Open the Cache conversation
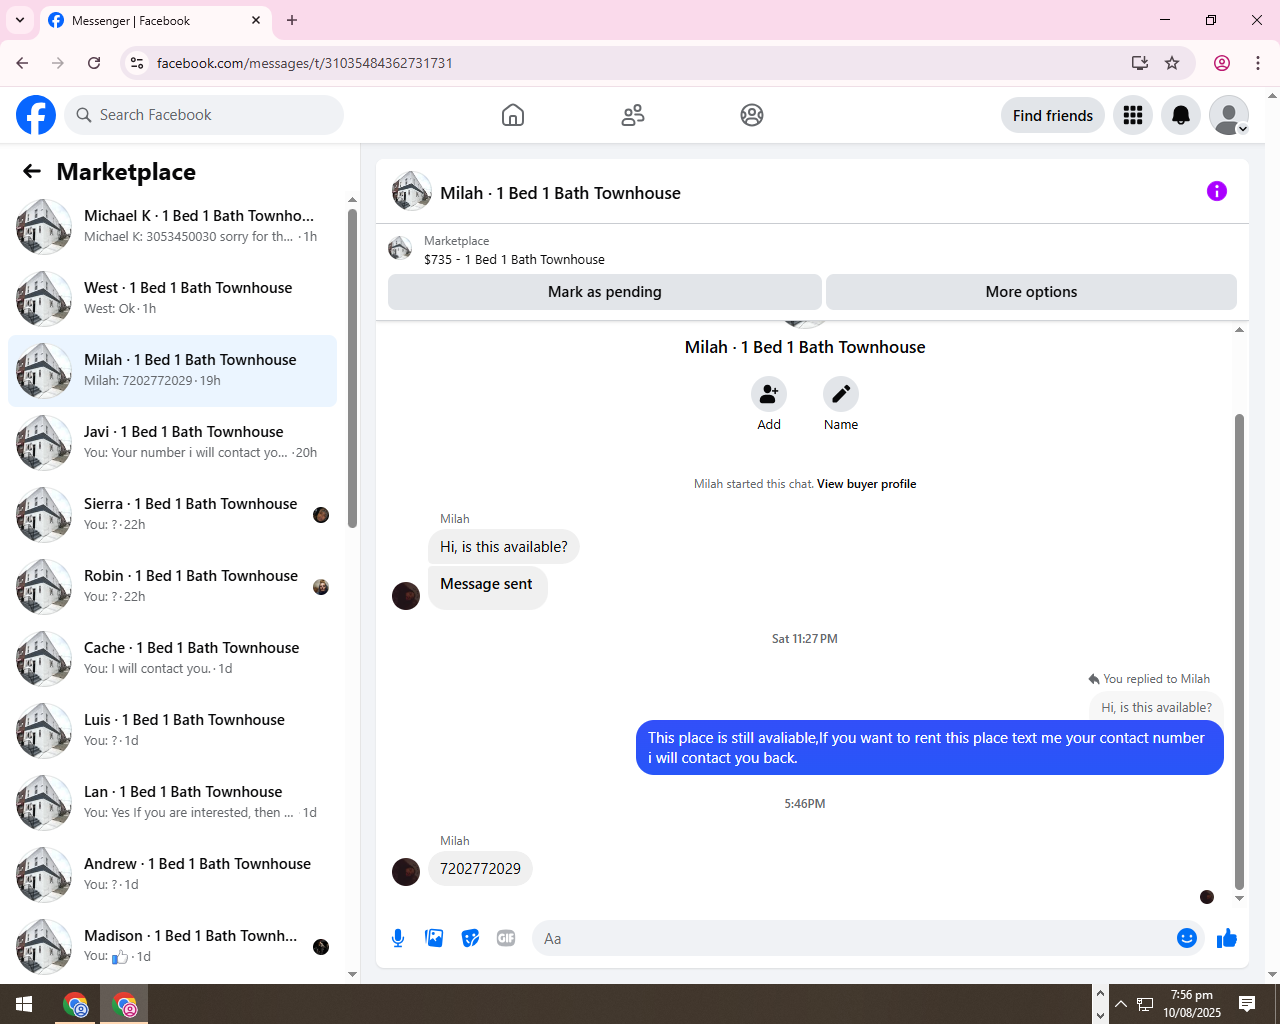Image resolution: width=1280 pixels, height=1024 pixels. click(x=172, y=659)
